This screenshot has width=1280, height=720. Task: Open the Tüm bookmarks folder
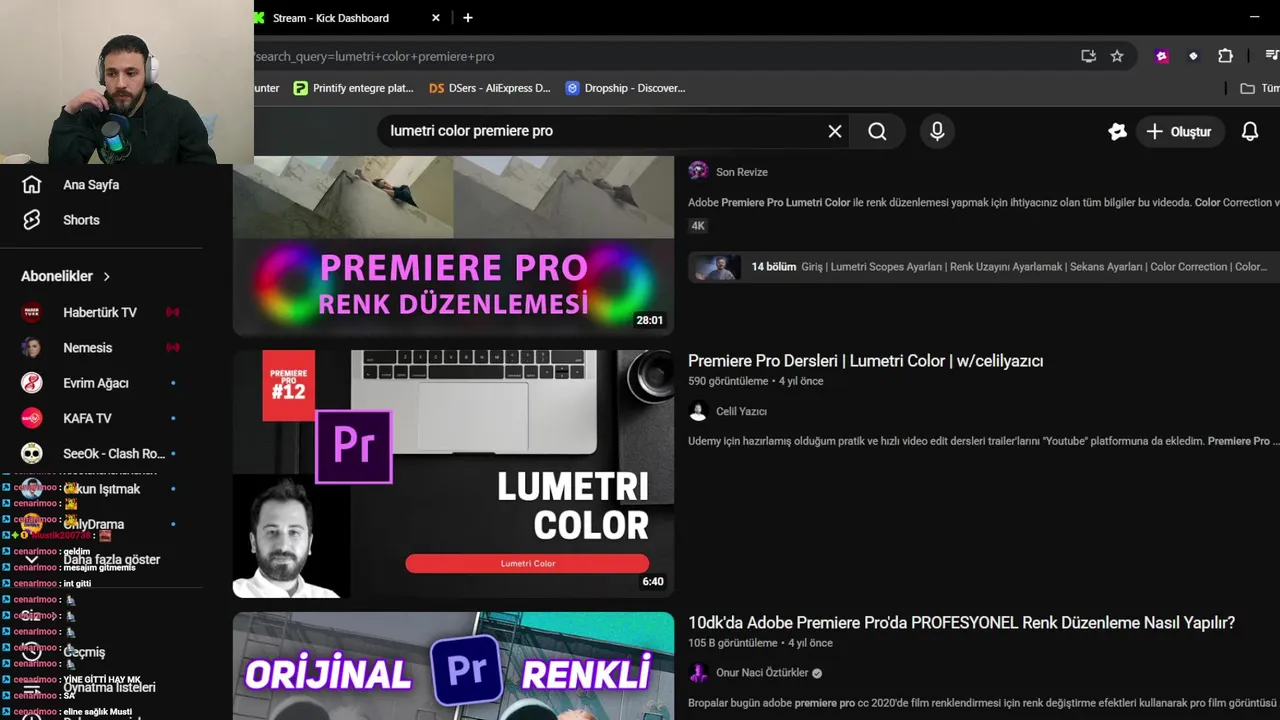[1260, 88]
